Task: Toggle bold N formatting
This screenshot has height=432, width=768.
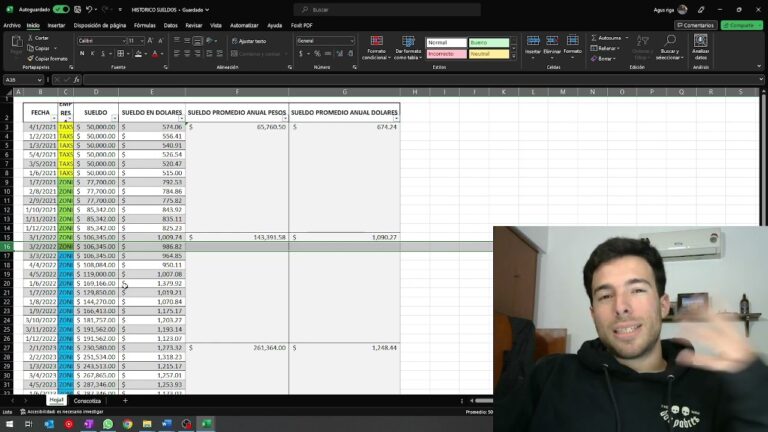Action: [x=82, y=53]
